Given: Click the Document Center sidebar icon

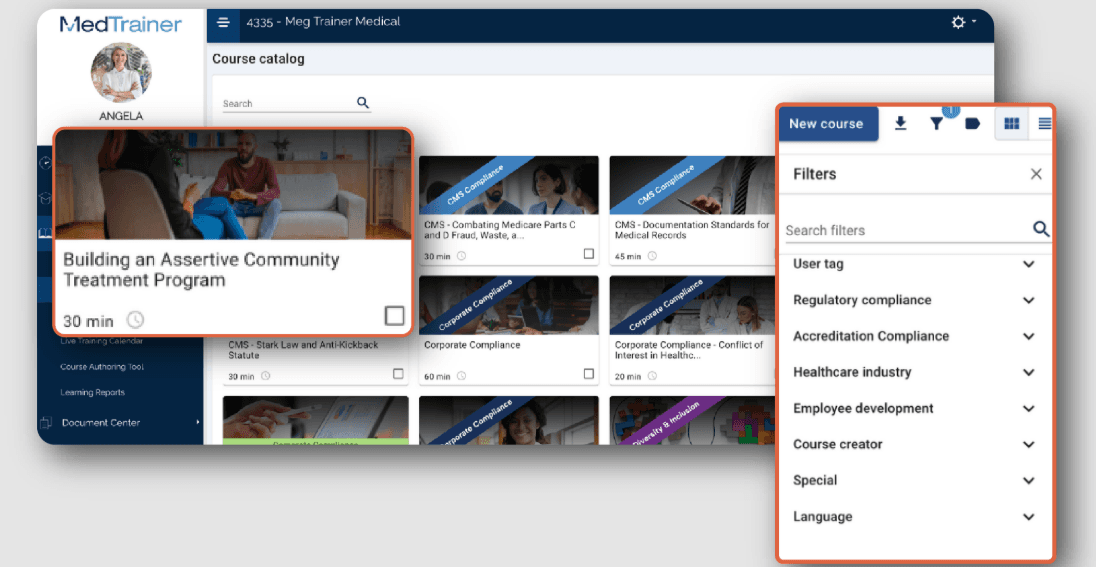Looking at the screenshot, I should pos(46,422).
